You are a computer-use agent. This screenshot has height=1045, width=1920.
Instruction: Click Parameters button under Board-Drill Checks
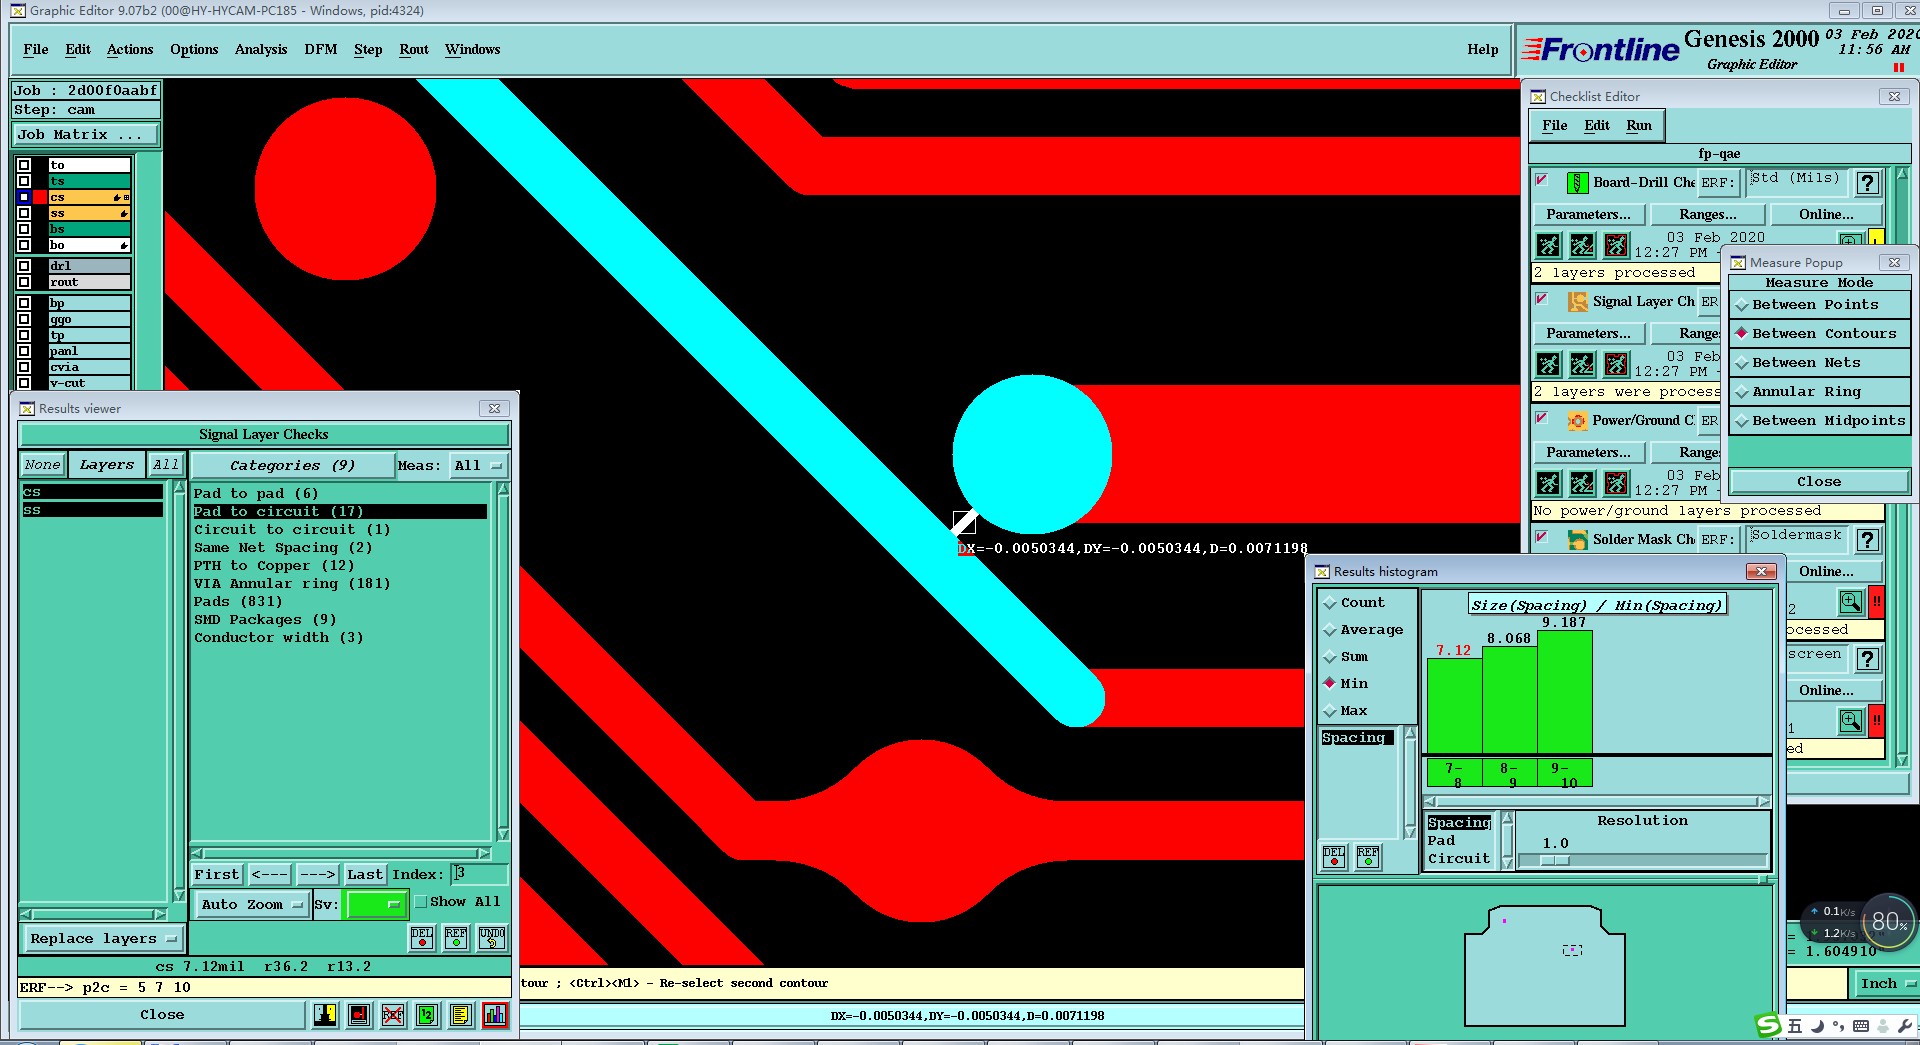[1588, 215]
